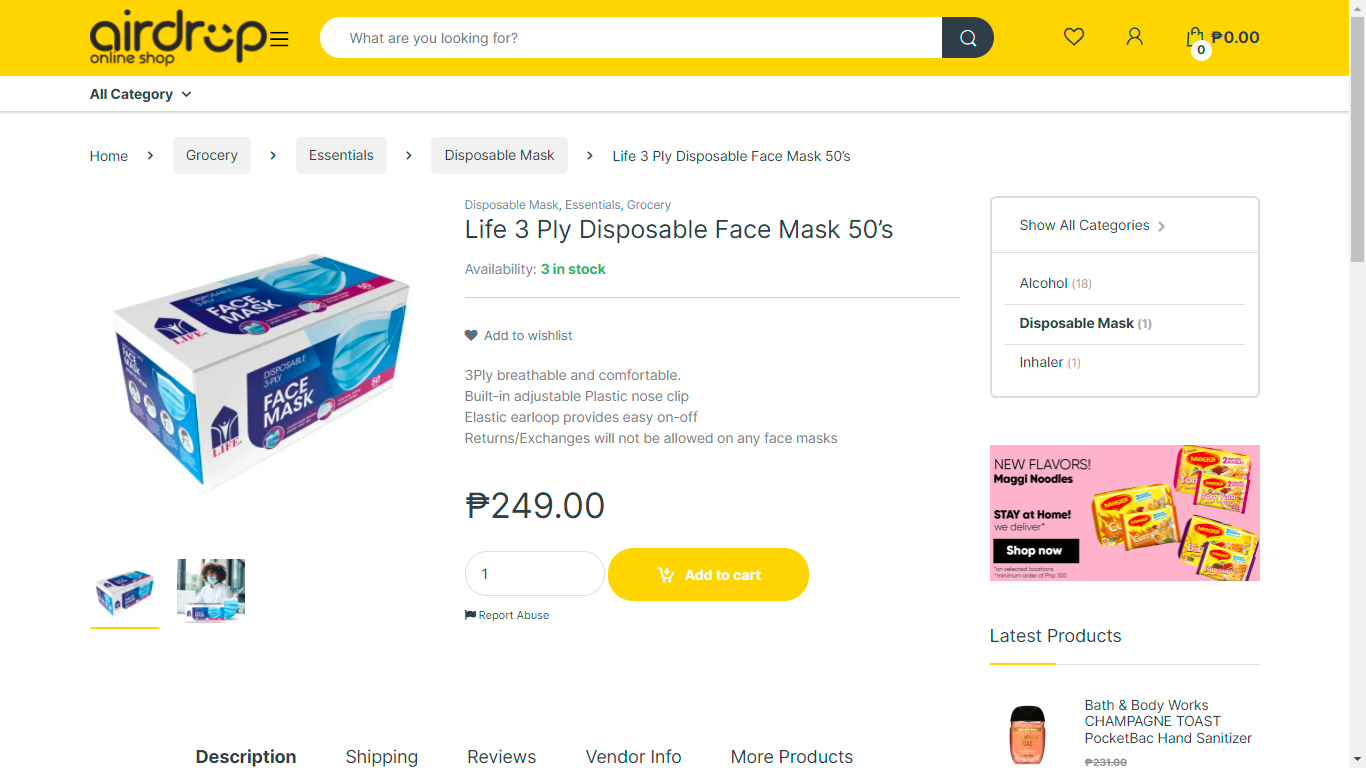Open the Reviews tab

point(501,756)
